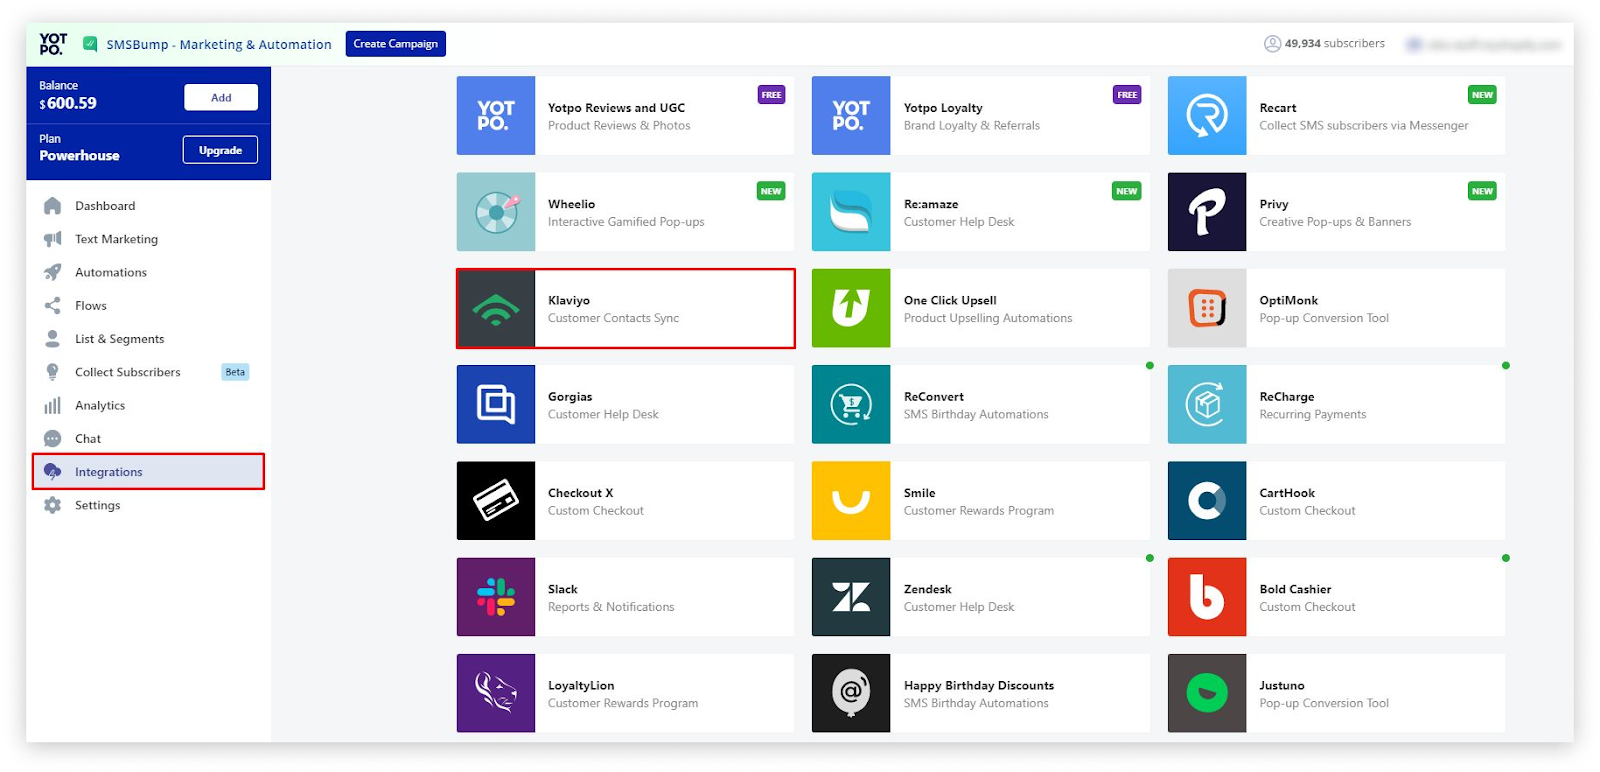The width and height of the screenshot is (1600, 772).
Task: Click FREE badge on Yotpo Loyalty card
Action: click(1127, 95)
